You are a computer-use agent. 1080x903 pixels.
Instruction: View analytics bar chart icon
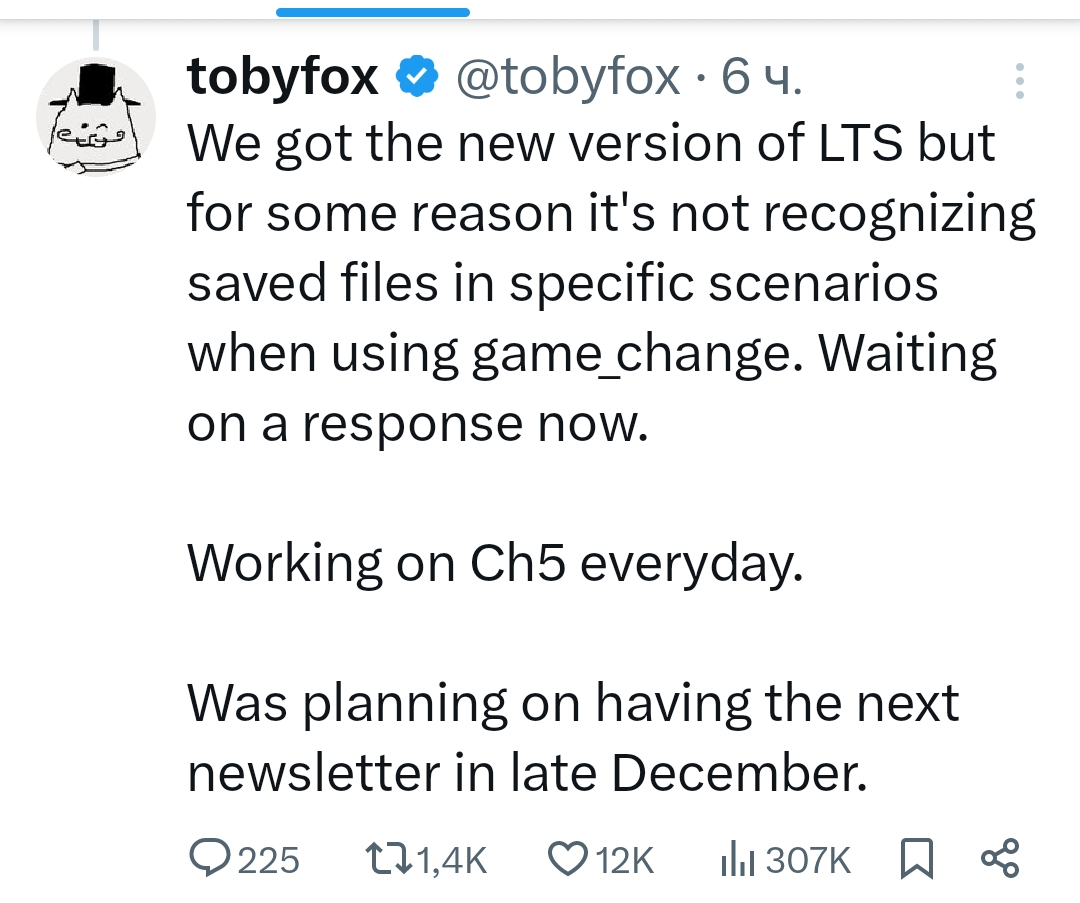[x=738, y=859]
